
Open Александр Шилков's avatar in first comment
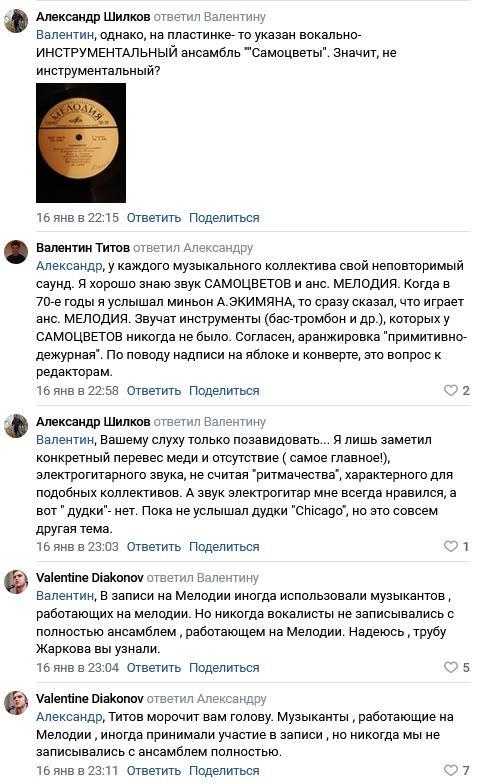click(16, 21)
